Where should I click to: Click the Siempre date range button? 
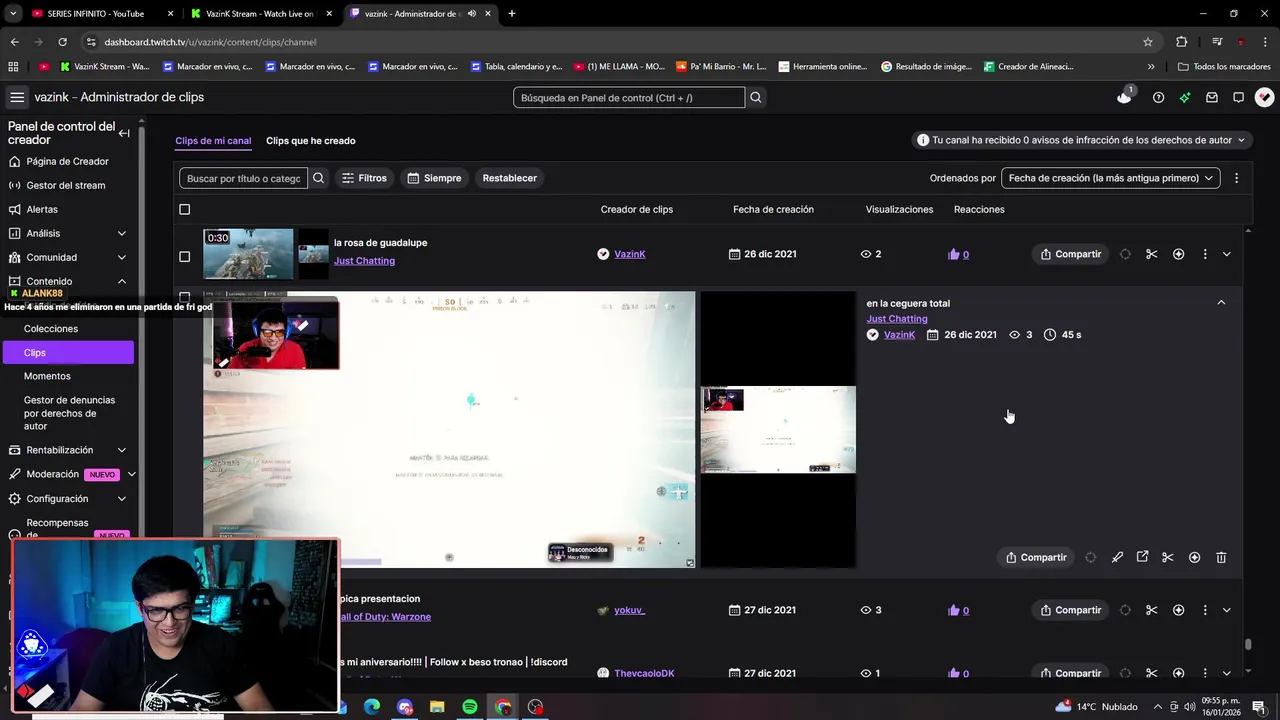click(x=434, y=178)
